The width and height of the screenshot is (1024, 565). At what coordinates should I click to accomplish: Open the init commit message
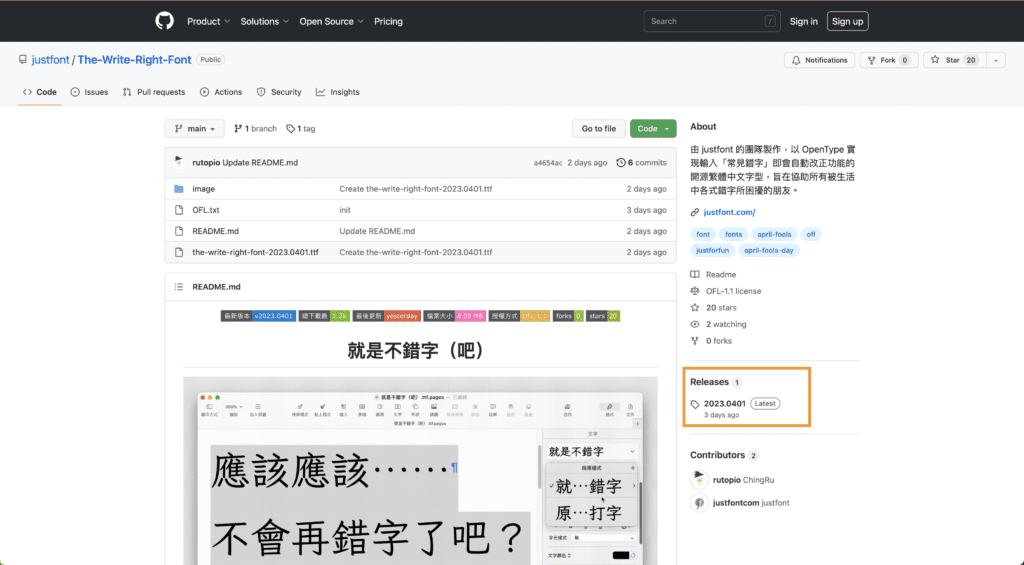(345, 210)
